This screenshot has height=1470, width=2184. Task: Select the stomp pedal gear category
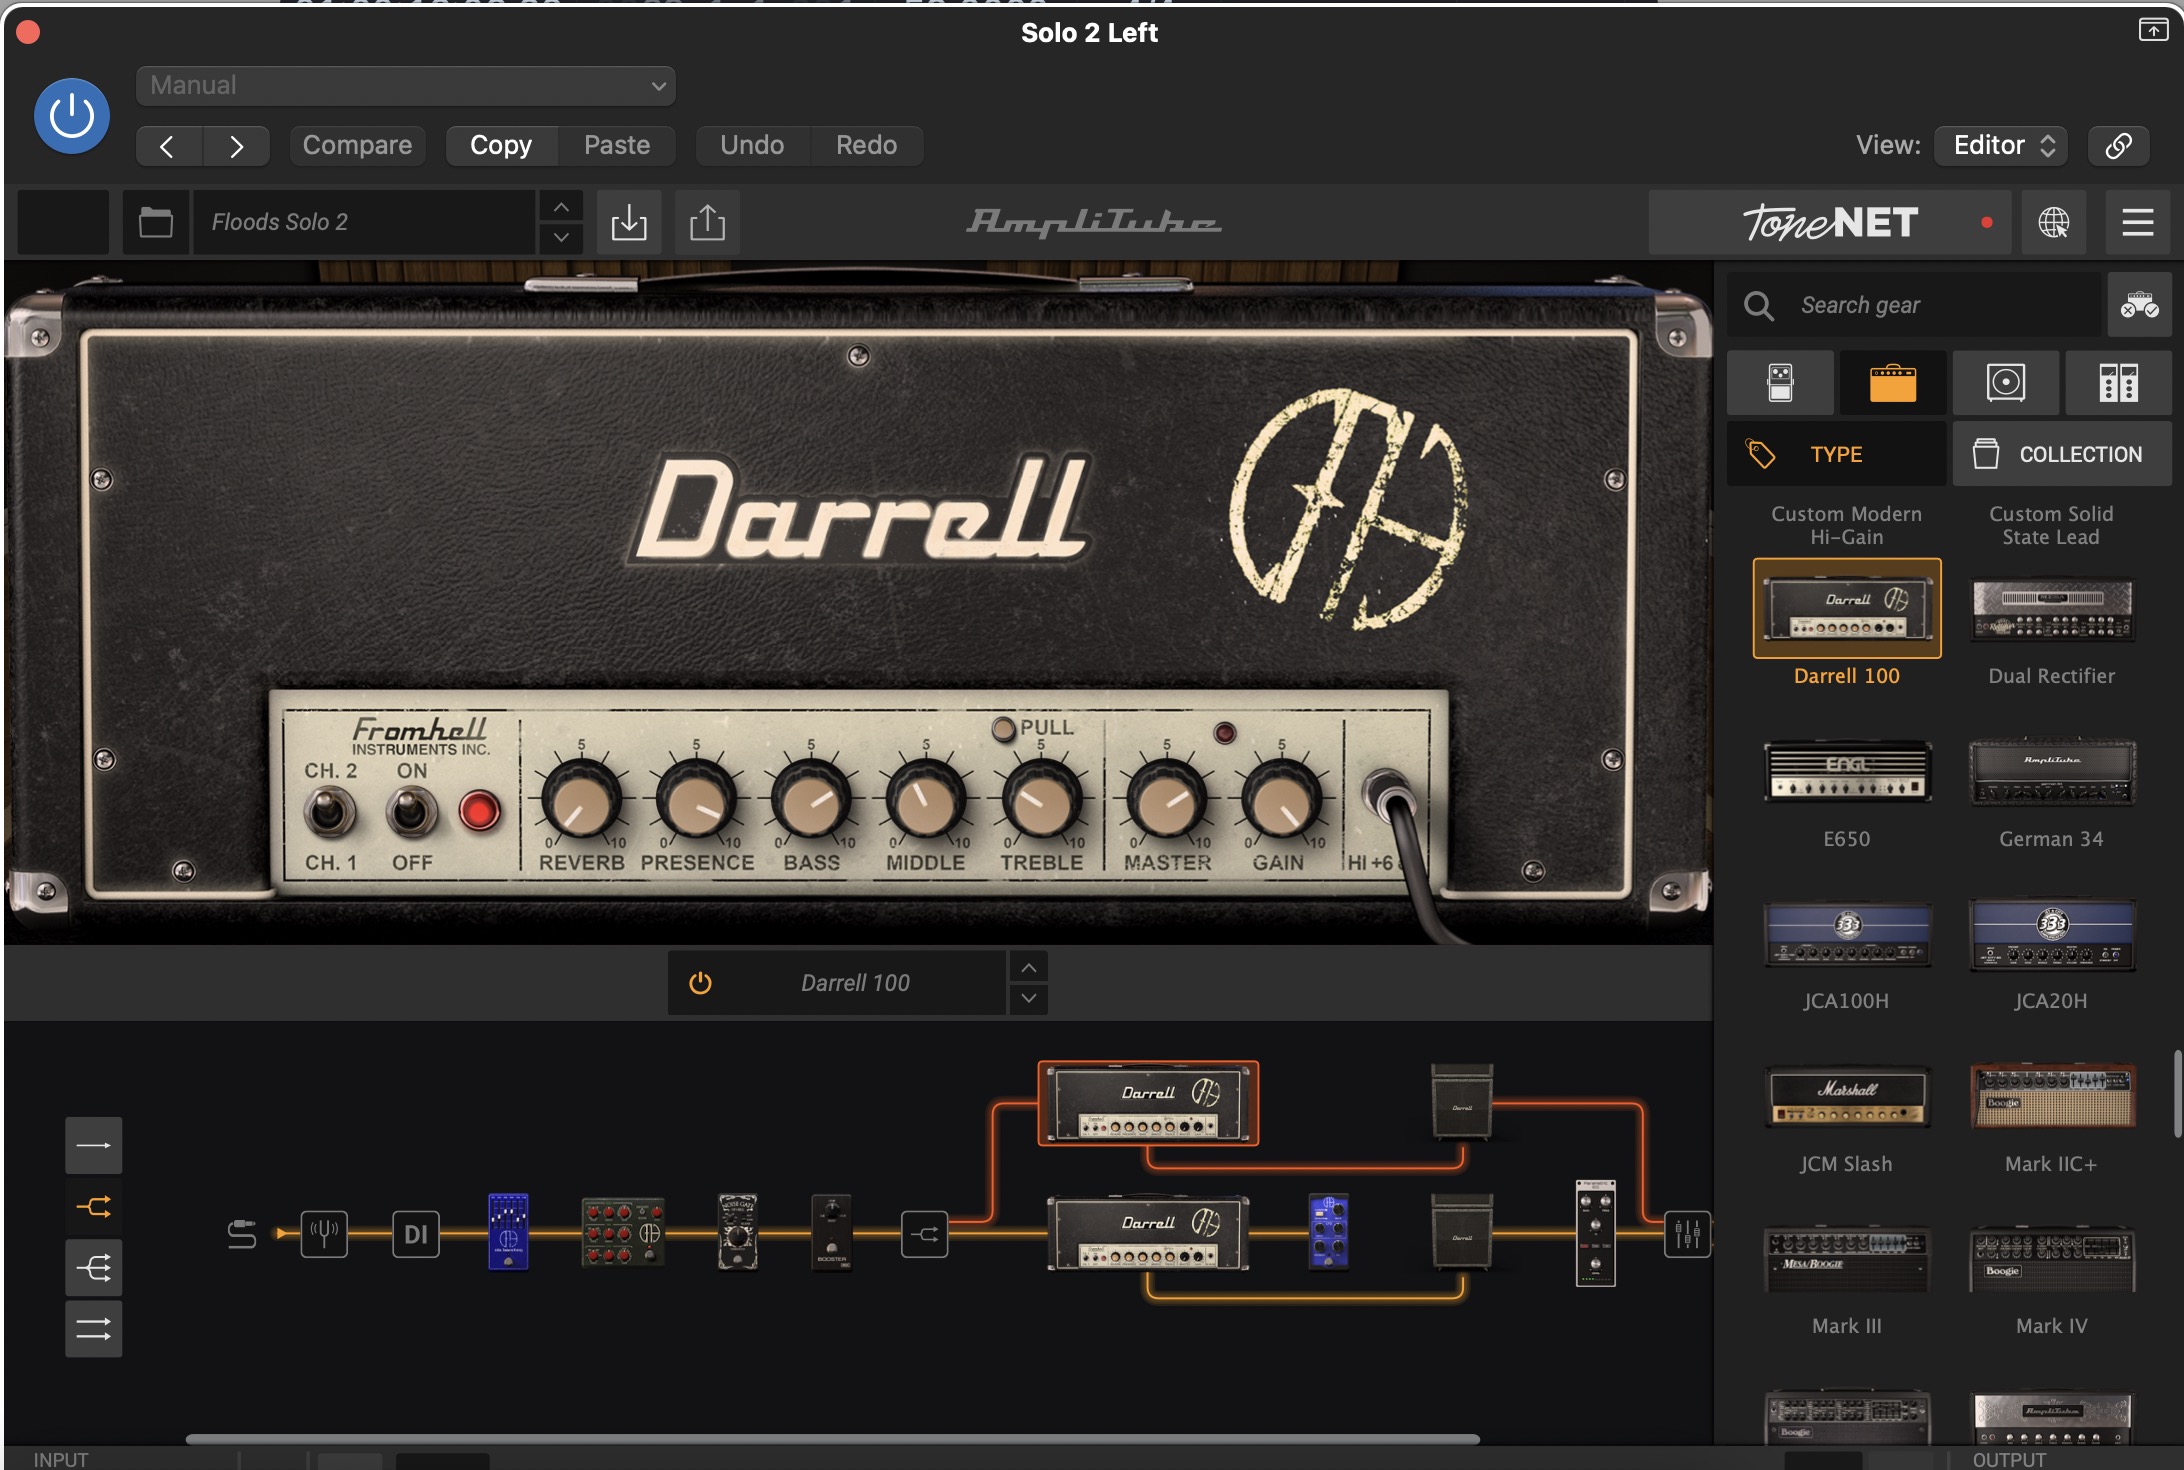coord(1780,382)
